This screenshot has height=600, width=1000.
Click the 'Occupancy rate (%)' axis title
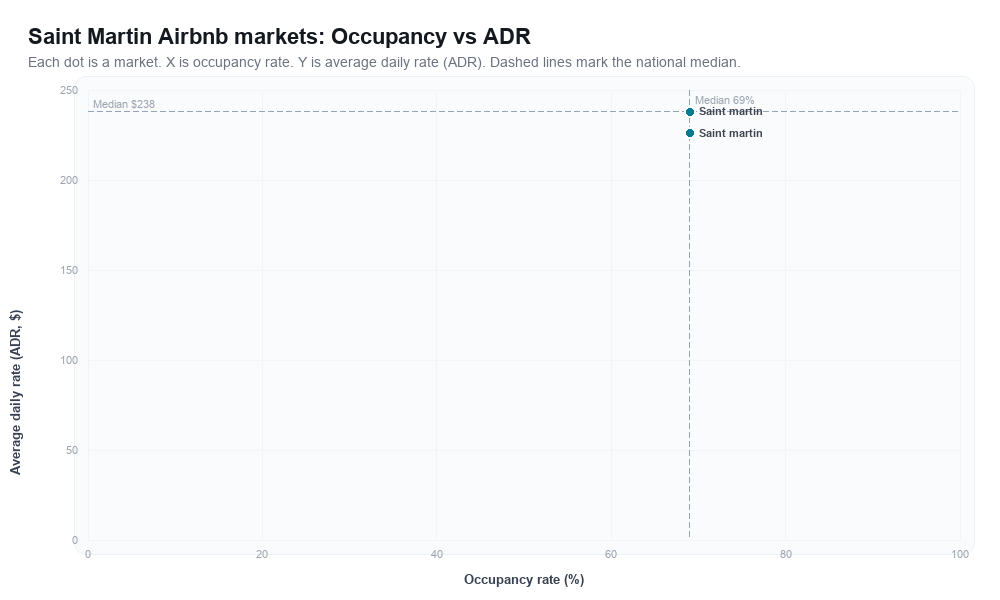point(524,580)
